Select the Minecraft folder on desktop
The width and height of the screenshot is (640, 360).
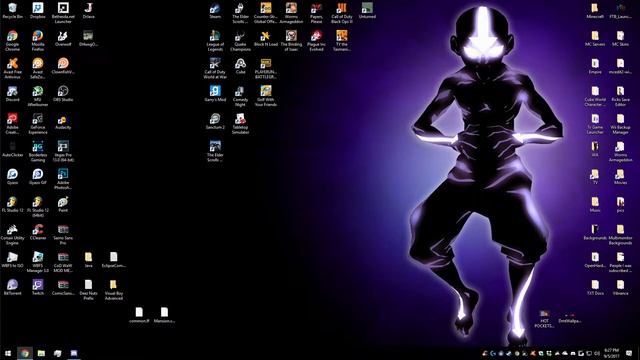[595, 11]
